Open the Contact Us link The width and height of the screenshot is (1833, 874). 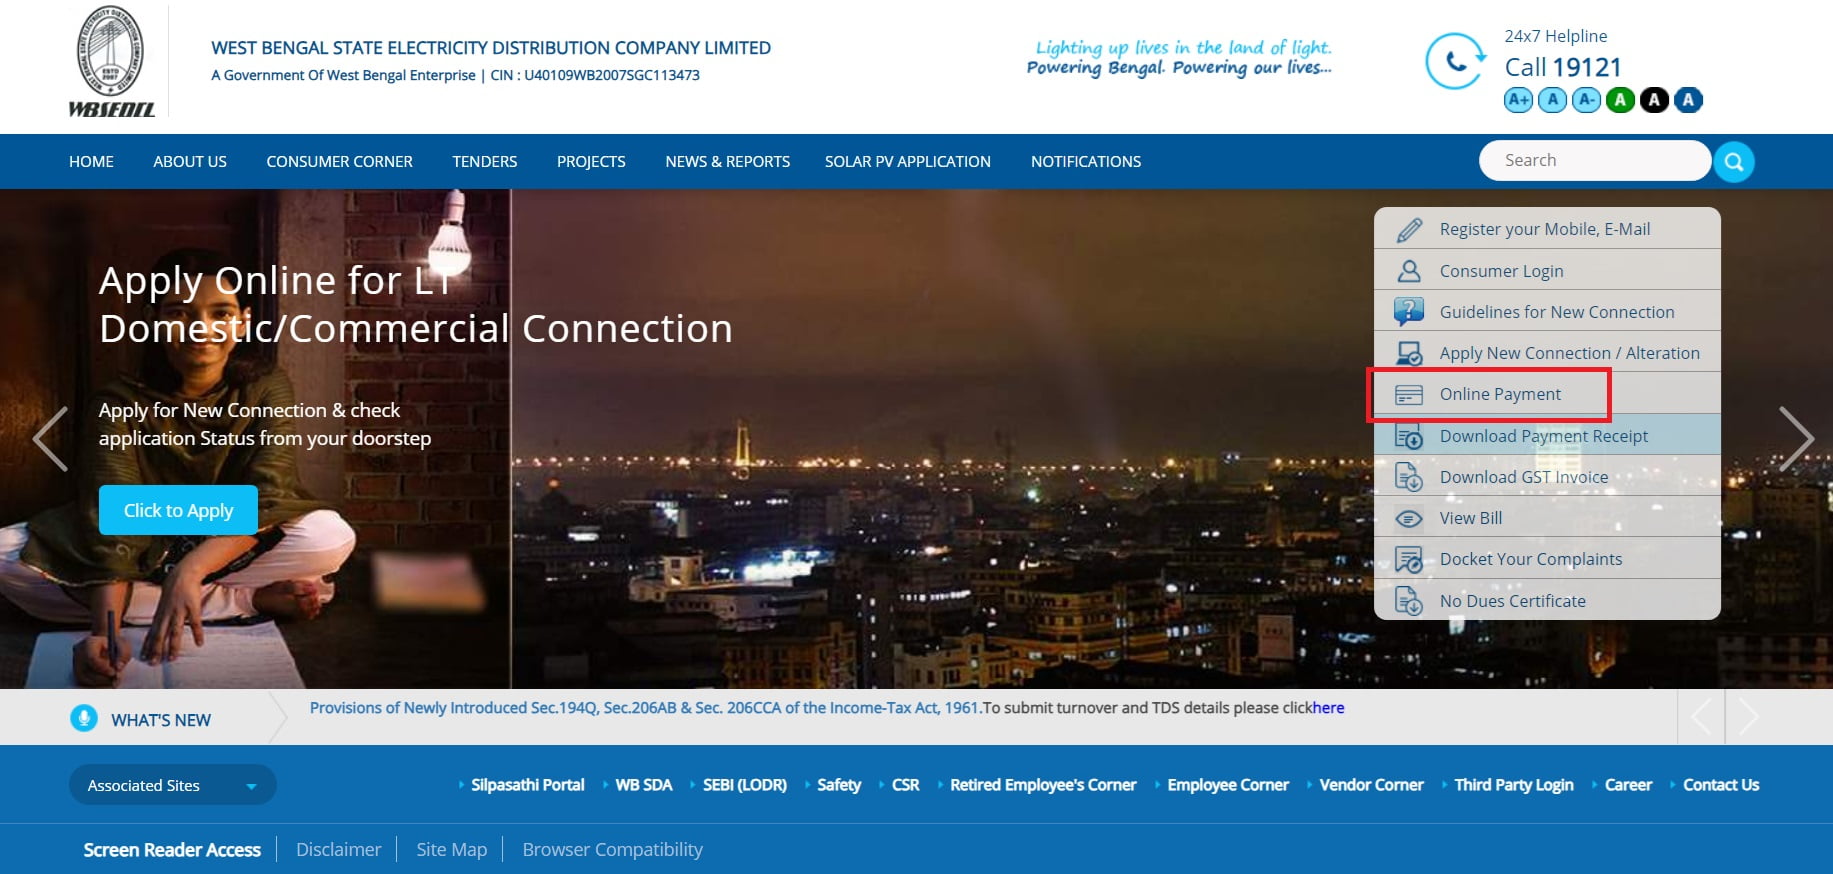coord(1721,785)
